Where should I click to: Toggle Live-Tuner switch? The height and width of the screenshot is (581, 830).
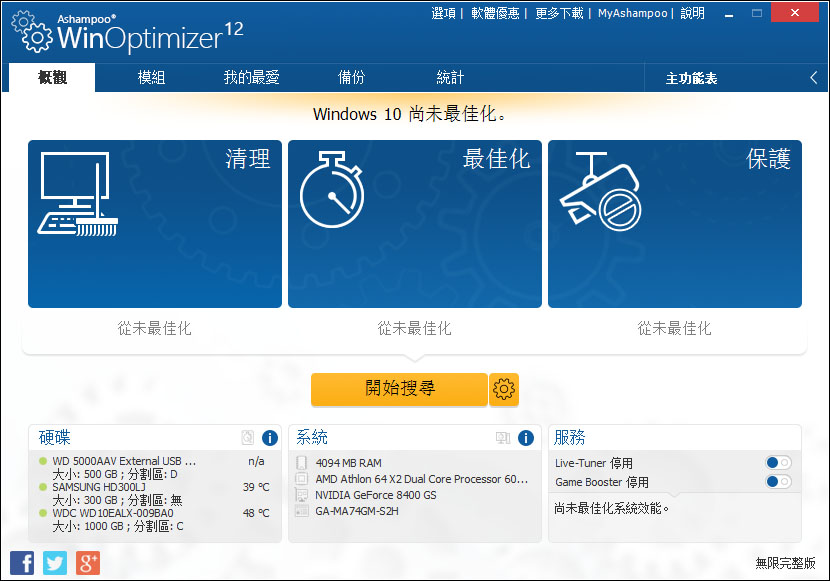778,463
